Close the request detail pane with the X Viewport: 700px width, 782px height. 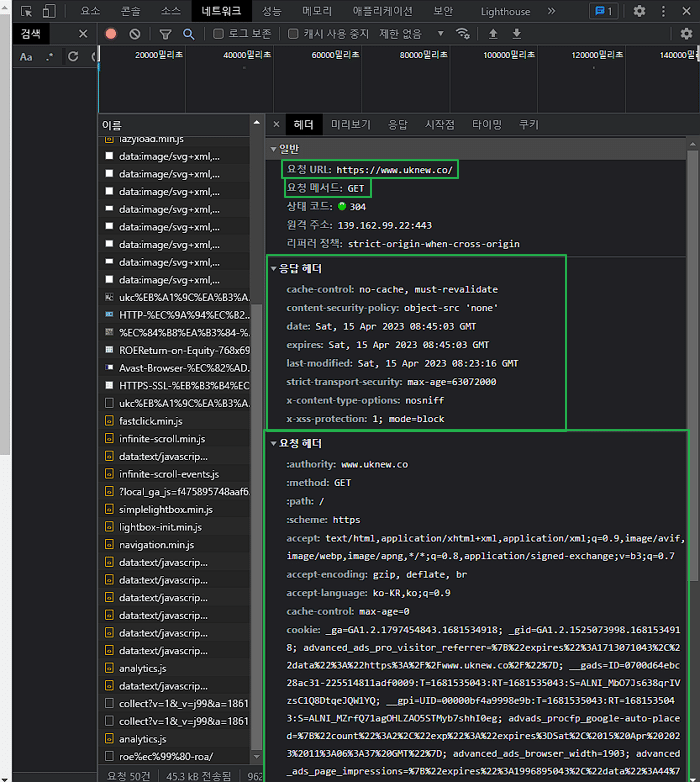(x=276, y=124)
